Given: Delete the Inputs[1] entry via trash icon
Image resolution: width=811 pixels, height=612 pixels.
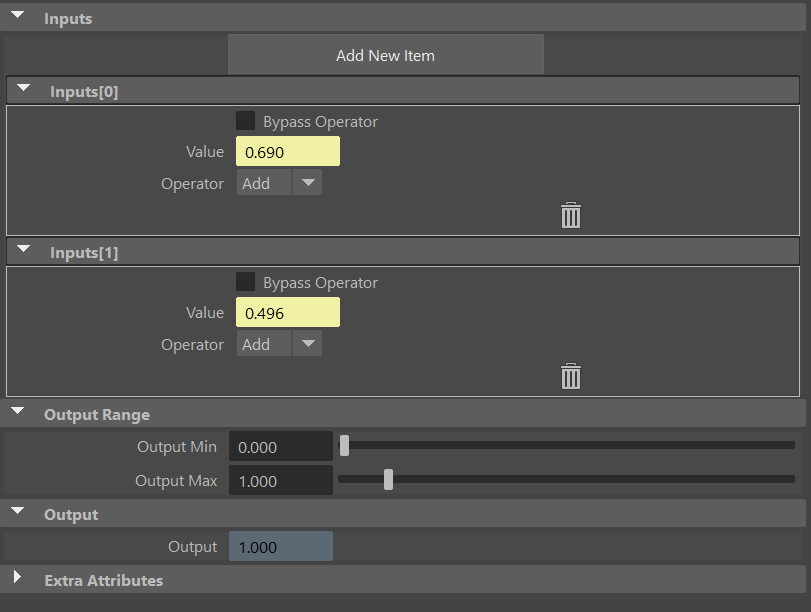Looking at the screenshot, I should 570,377.
